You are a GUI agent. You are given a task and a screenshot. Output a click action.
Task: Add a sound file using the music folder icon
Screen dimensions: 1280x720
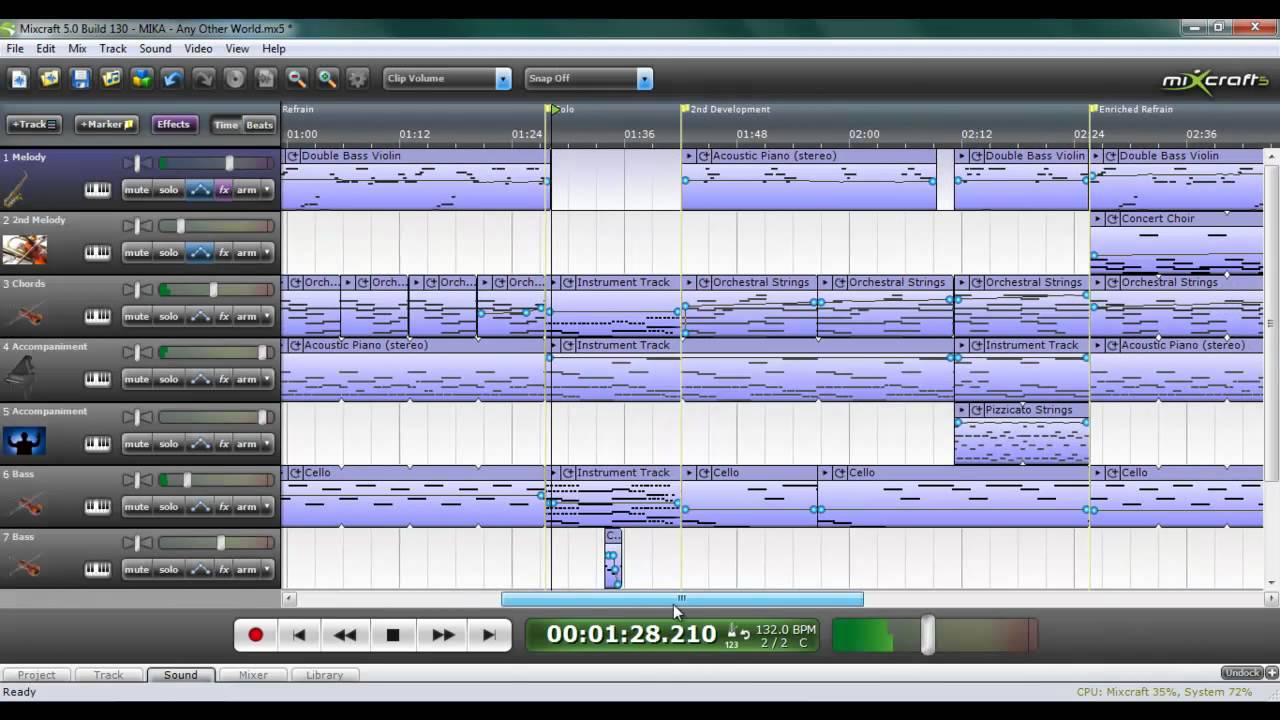pyautogui.click(x=112, y=78)
